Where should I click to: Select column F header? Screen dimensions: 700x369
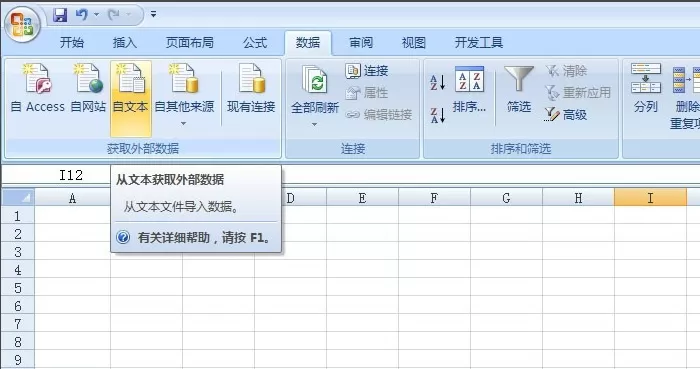tap(434, 198)
